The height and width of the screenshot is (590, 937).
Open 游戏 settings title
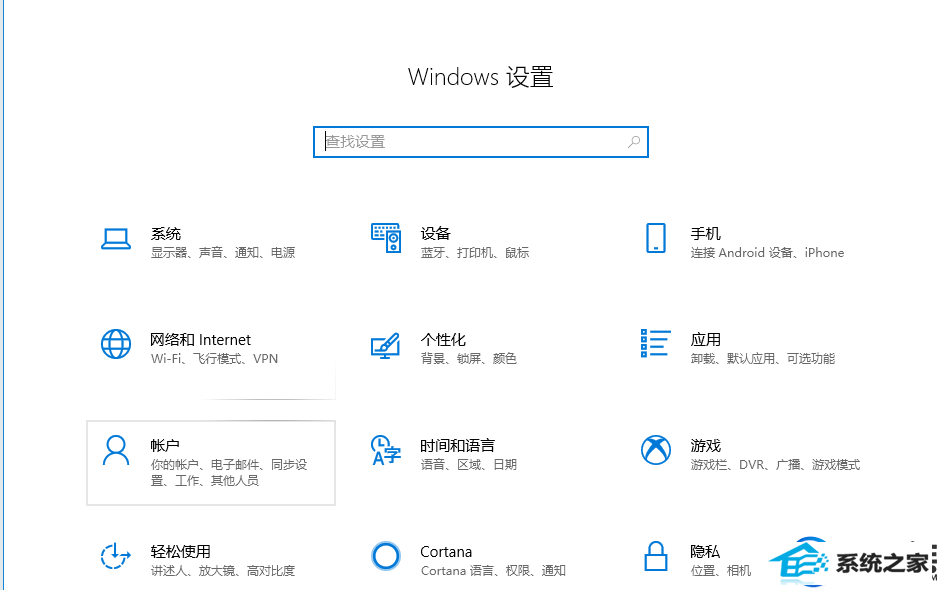[x=706, y=445]
